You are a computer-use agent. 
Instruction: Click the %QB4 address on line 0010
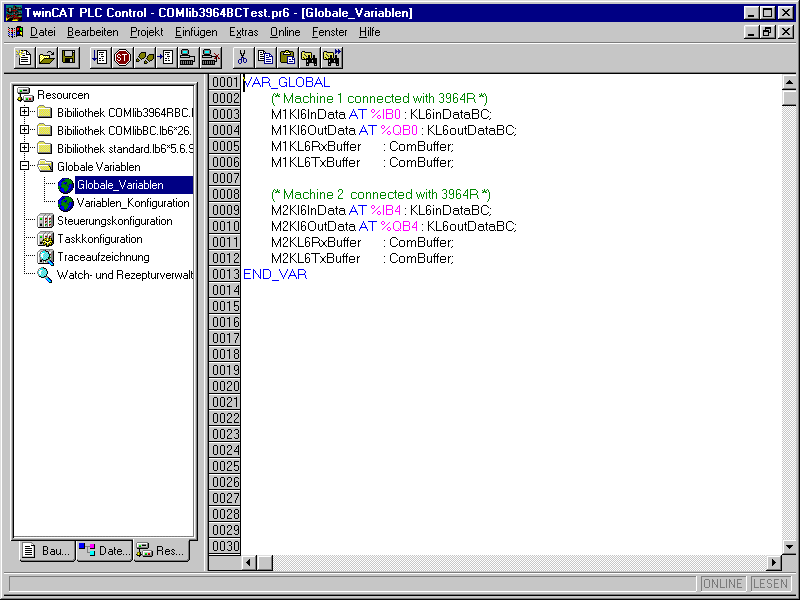point(399,226)
